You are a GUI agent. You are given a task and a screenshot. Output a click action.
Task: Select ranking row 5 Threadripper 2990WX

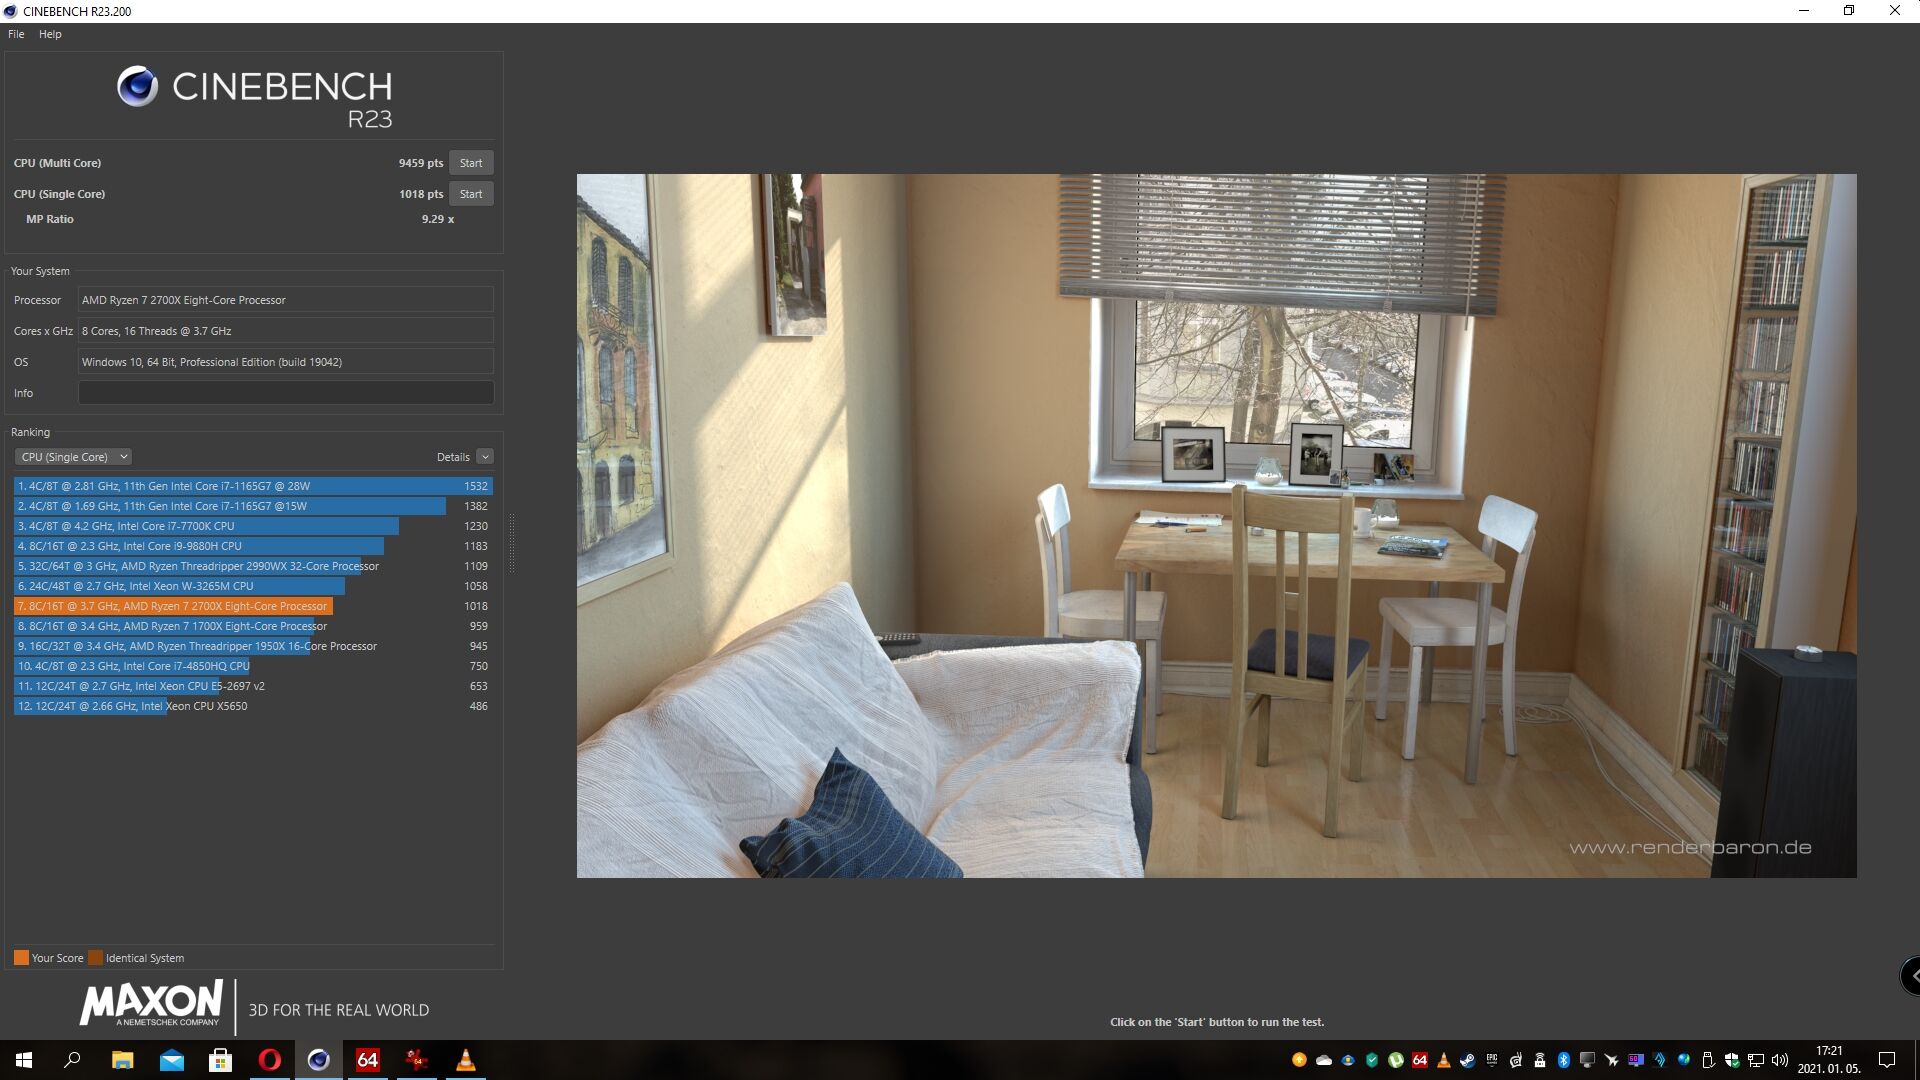253,566
